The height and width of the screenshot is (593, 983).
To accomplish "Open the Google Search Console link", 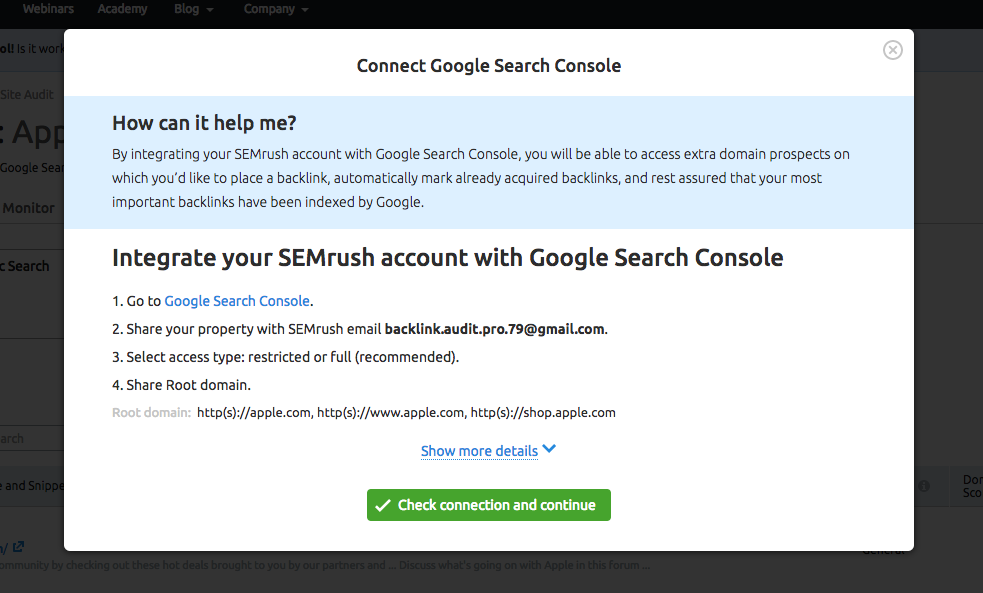I will (x=237, y=301).
